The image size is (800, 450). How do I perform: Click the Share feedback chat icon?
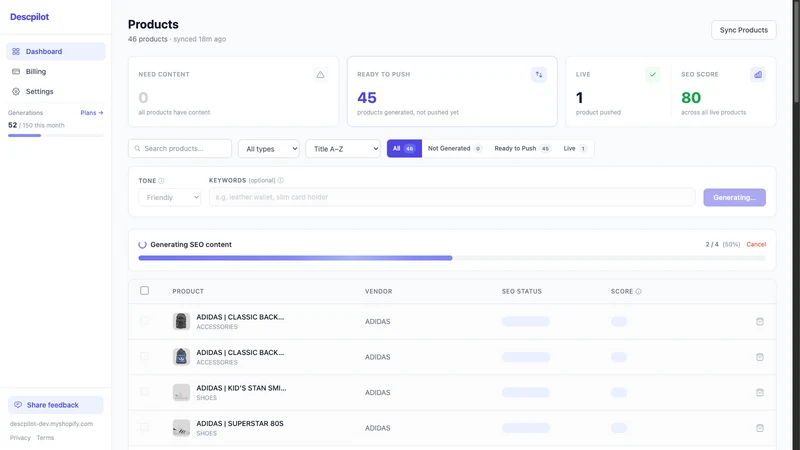point(18,405)
